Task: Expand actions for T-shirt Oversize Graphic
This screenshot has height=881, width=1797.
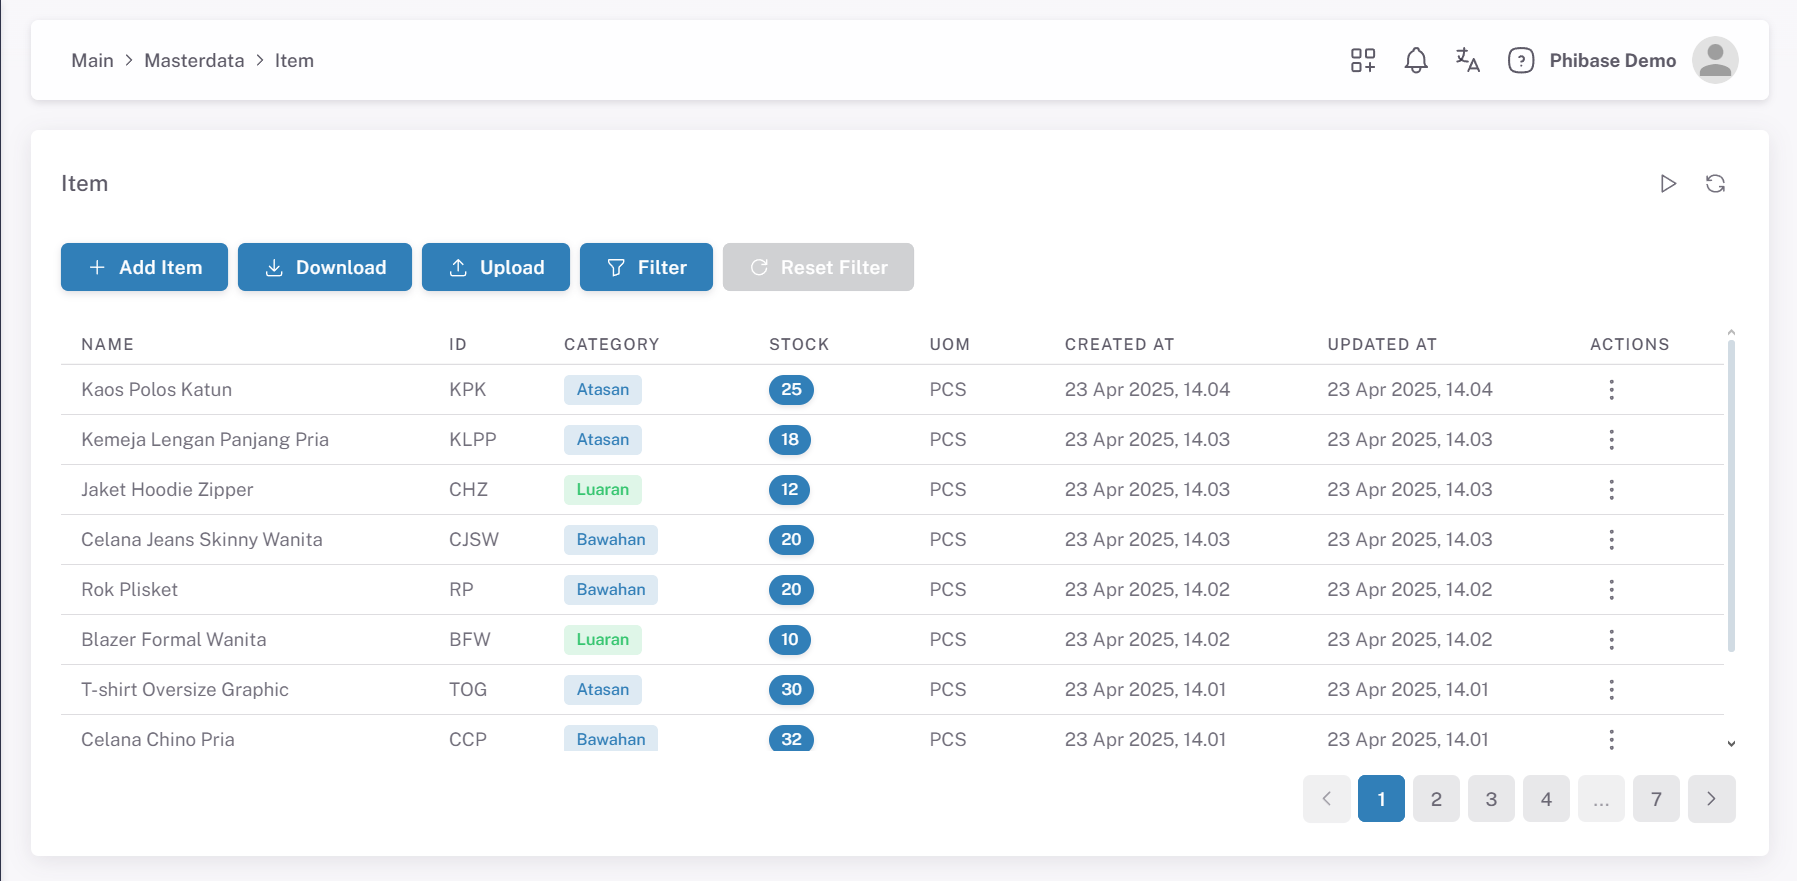Action: (x=1611, y=689)
